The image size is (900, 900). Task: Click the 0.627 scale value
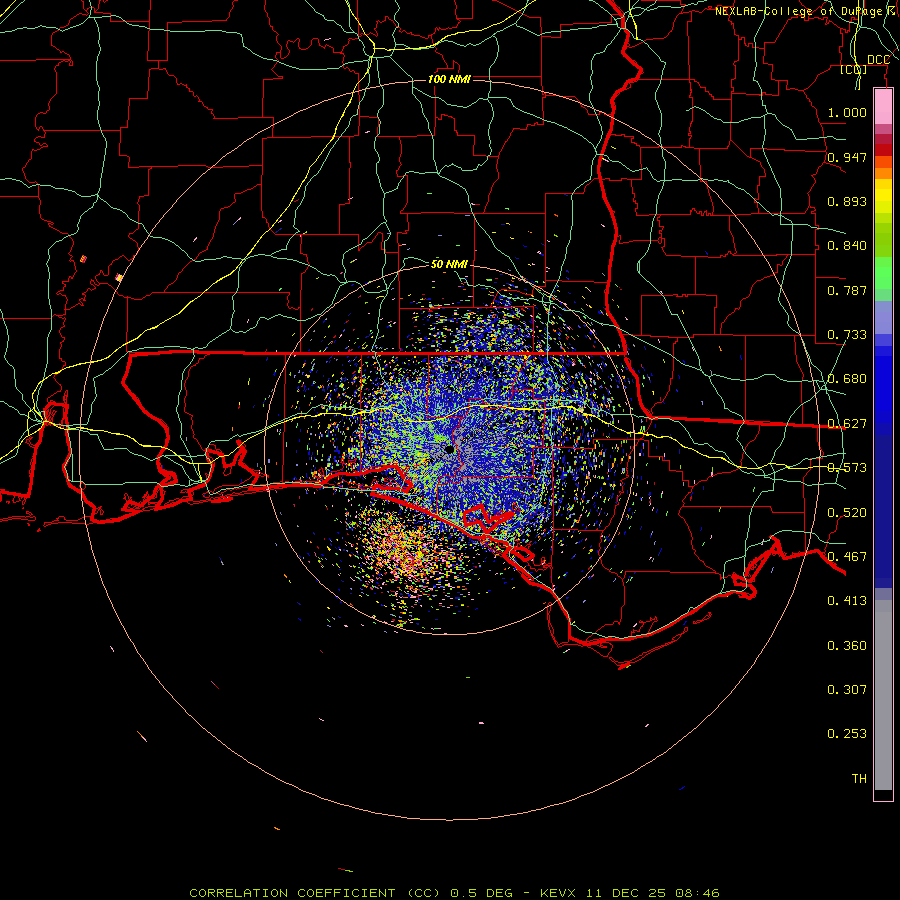(x=847, y=424)
